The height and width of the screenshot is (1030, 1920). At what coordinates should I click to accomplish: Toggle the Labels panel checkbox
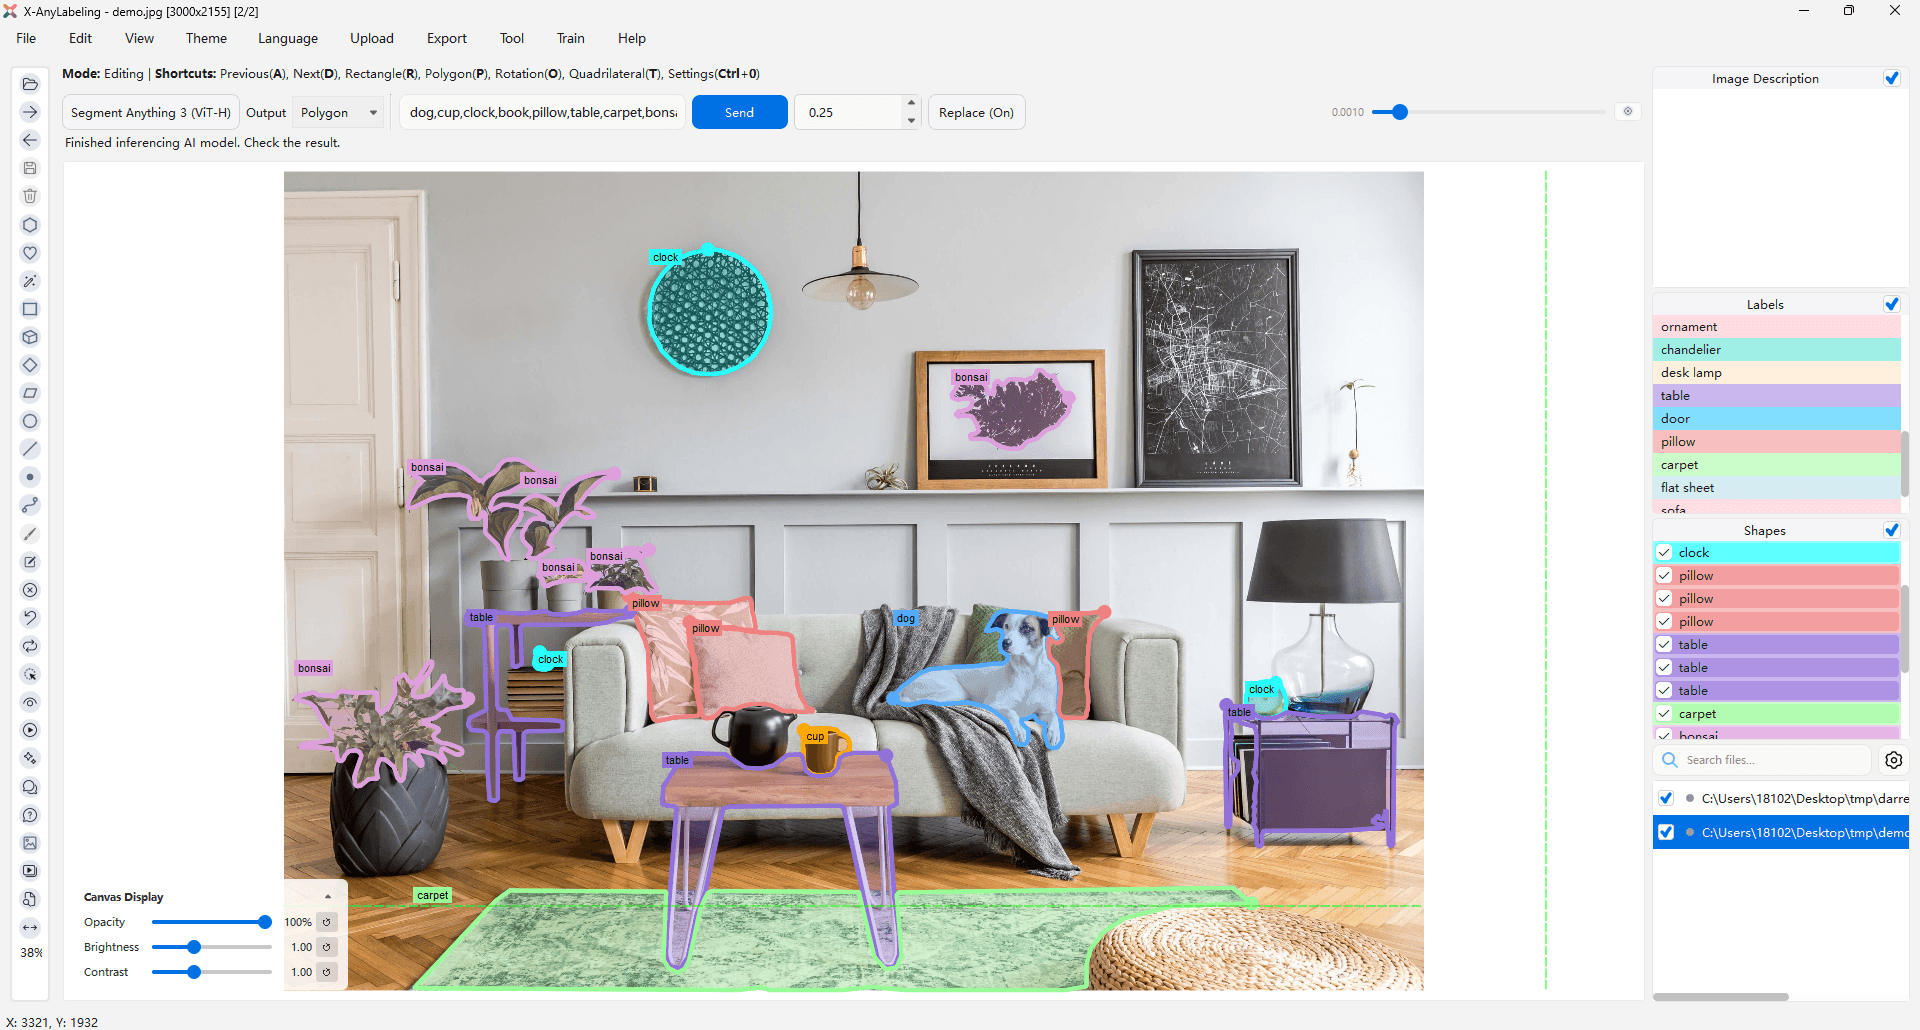[1892, 304]
